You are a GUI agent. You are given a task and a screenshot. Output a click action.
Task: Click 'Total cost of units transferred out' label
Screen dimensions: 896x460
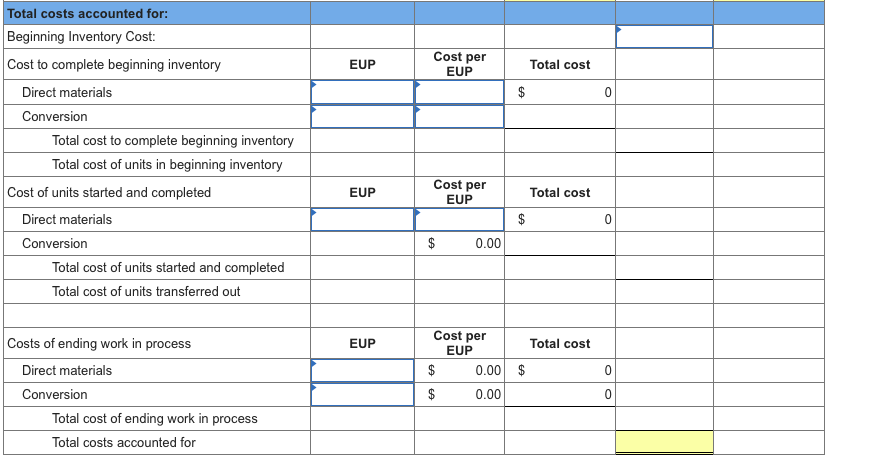[x=146, y=291]
